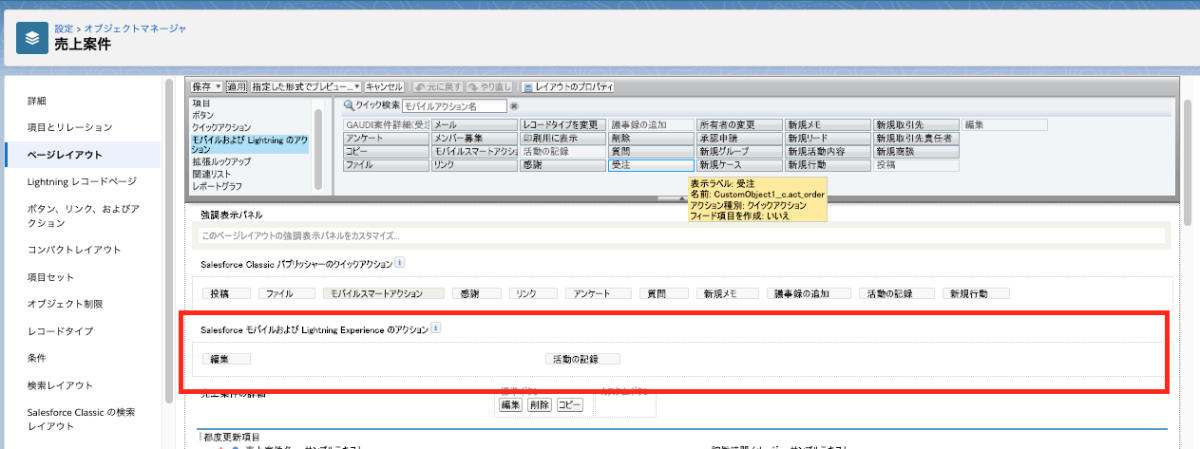
Task: Open the 保存 dropdown button
Action: [206, 87]
